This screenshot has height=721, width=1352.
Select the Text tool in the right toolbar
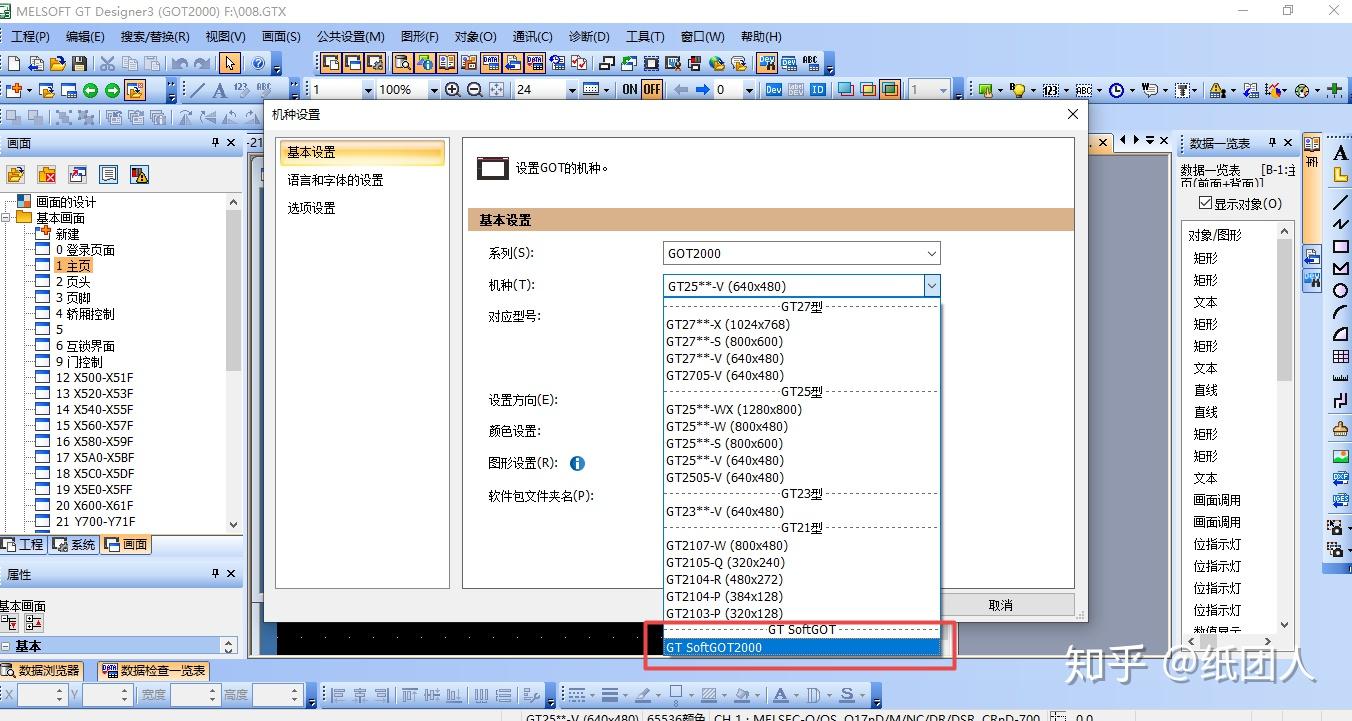click(x=1340, y=153)
